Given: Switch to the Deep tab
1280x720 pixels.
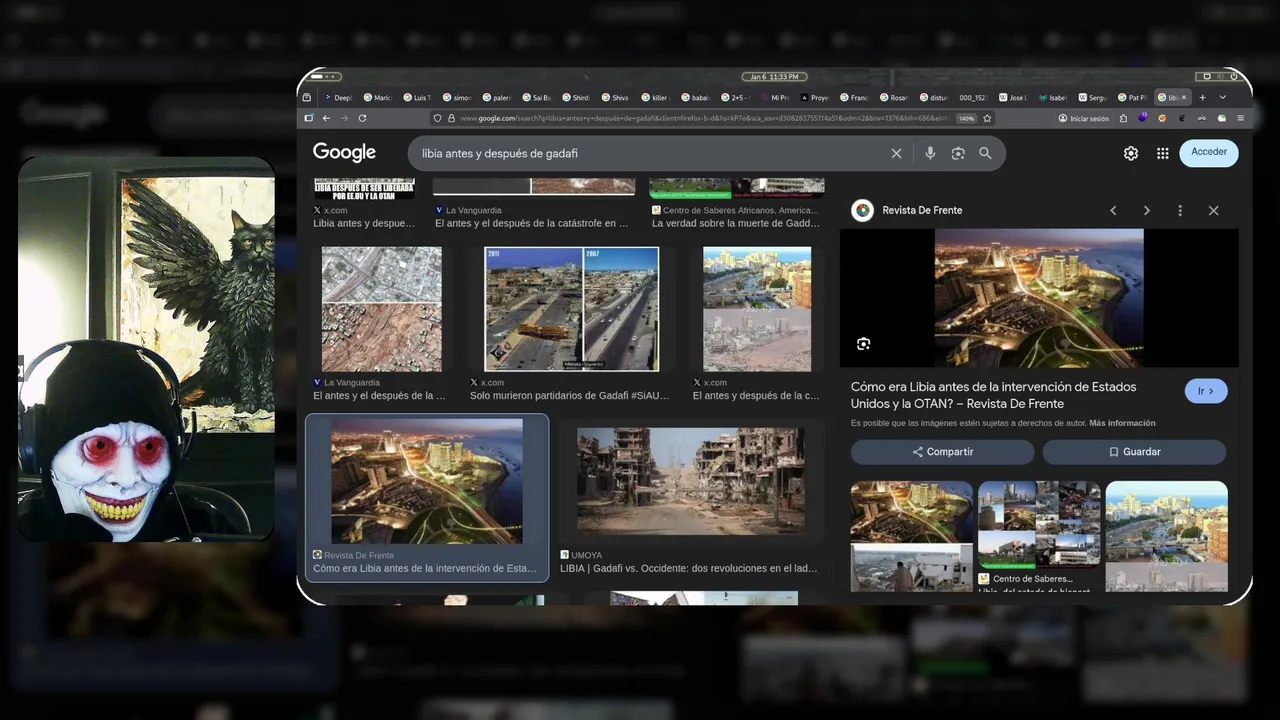Looking at the screenshot, I should pyautogui.click(x=338, y=97).
